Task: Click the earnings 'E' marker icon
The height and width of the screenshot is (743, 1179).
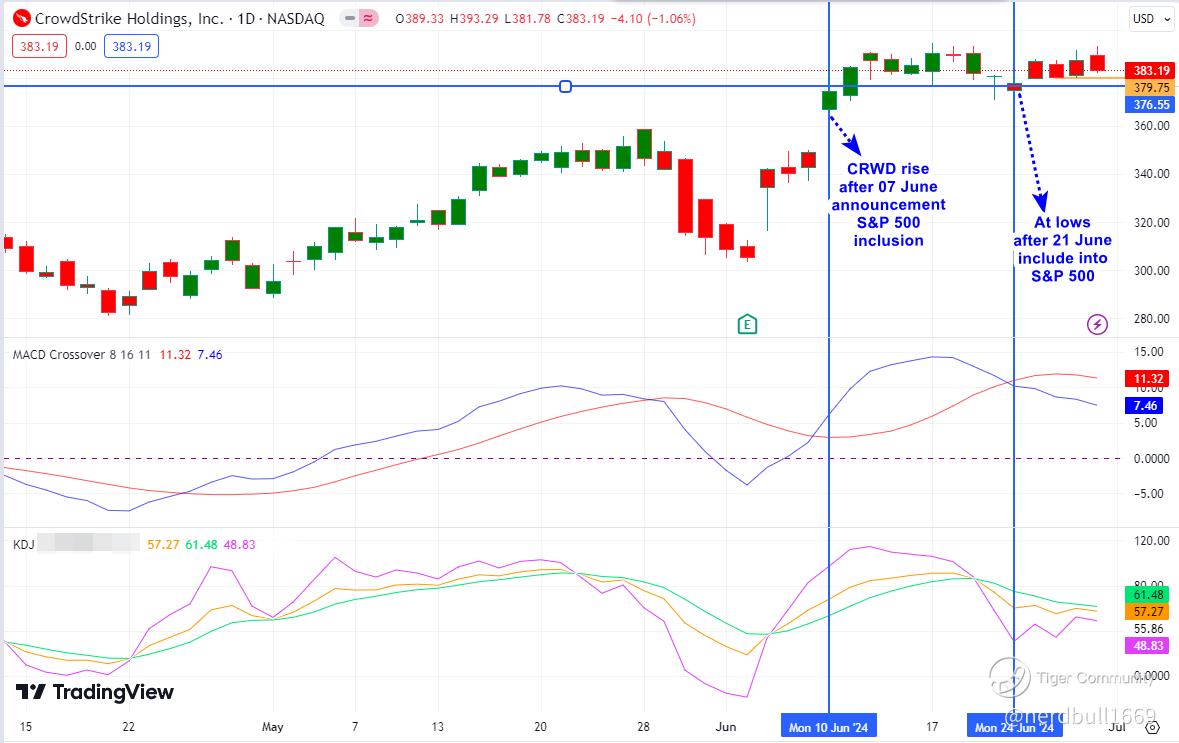Action: point(747,324)
